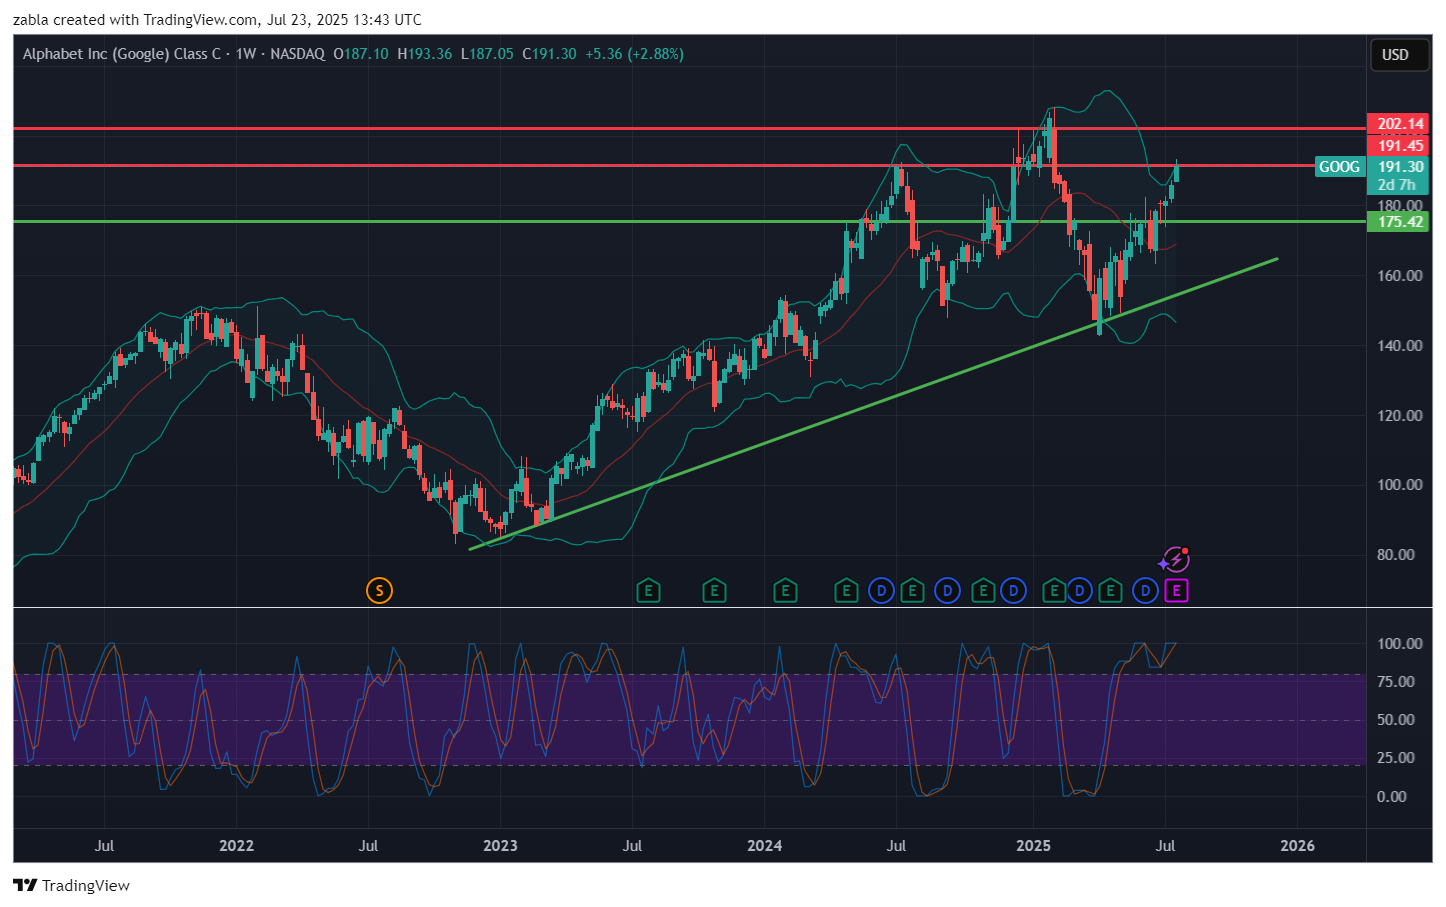Click the 180.00 price scale value
This screenshot has width=1446, height=907.
1400,205
